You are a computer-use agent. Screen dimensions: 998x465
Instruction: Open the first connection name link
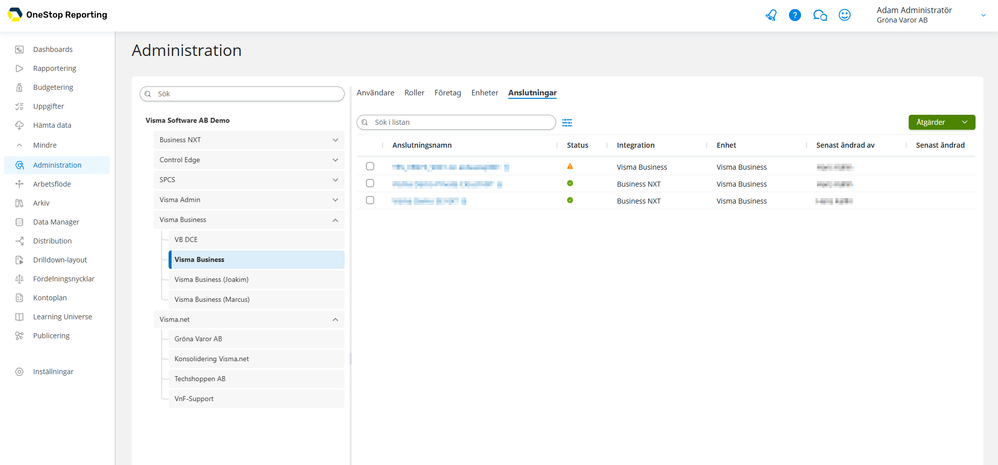pos(450,167)
